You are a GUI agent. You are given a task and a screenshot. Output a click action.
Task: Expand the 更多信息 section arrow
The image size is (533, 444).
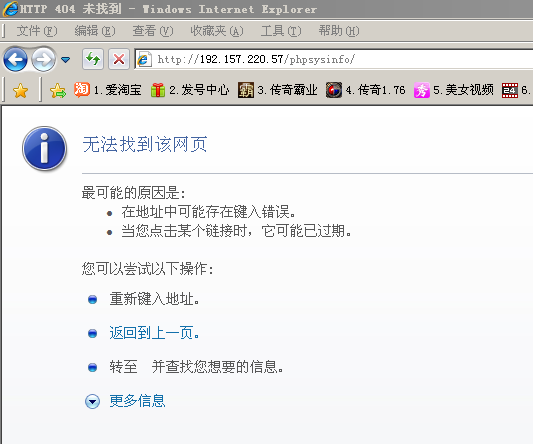click(x=92, y=402)
